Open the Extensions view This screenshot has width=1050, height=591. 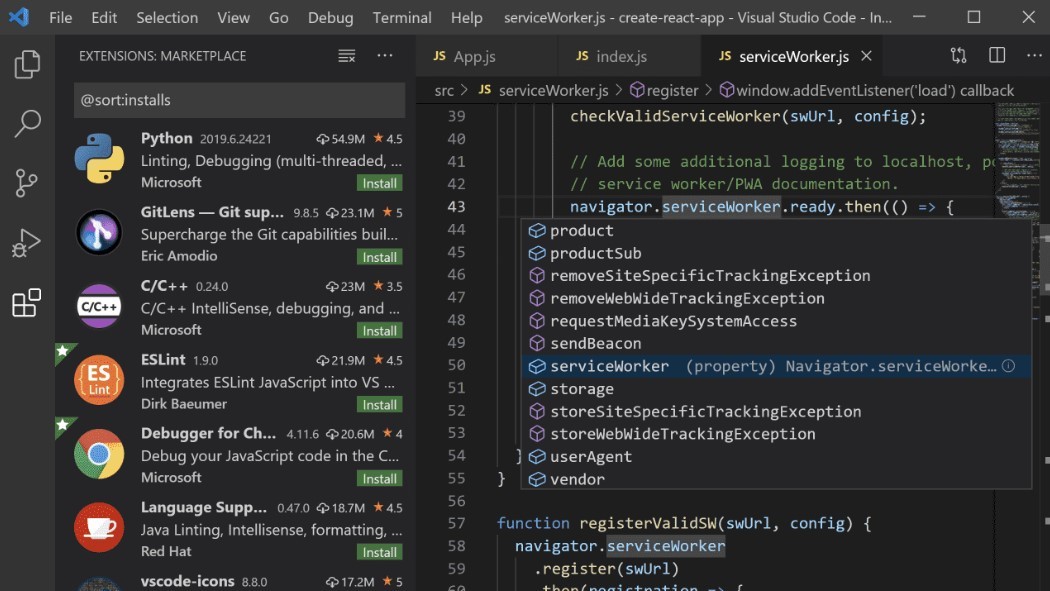26,302
